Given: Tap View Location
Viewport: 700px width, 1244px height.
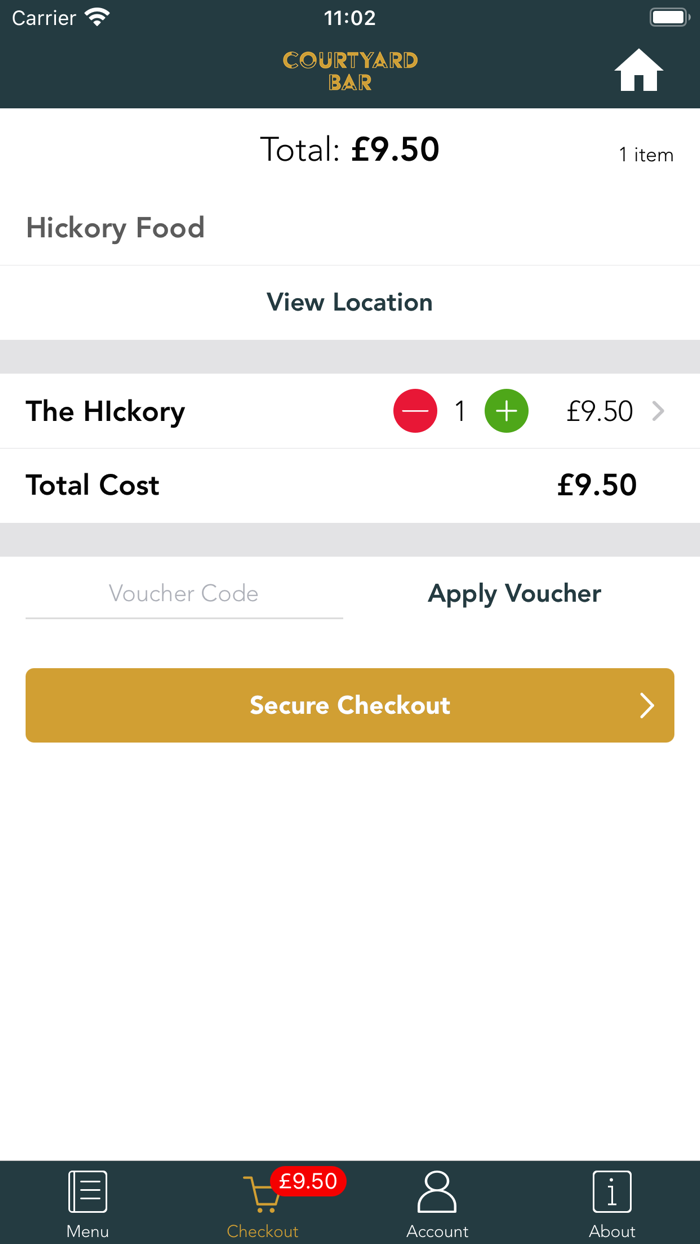Looking at the screenshot, I should pyautogui.click(x=349, y=302).
